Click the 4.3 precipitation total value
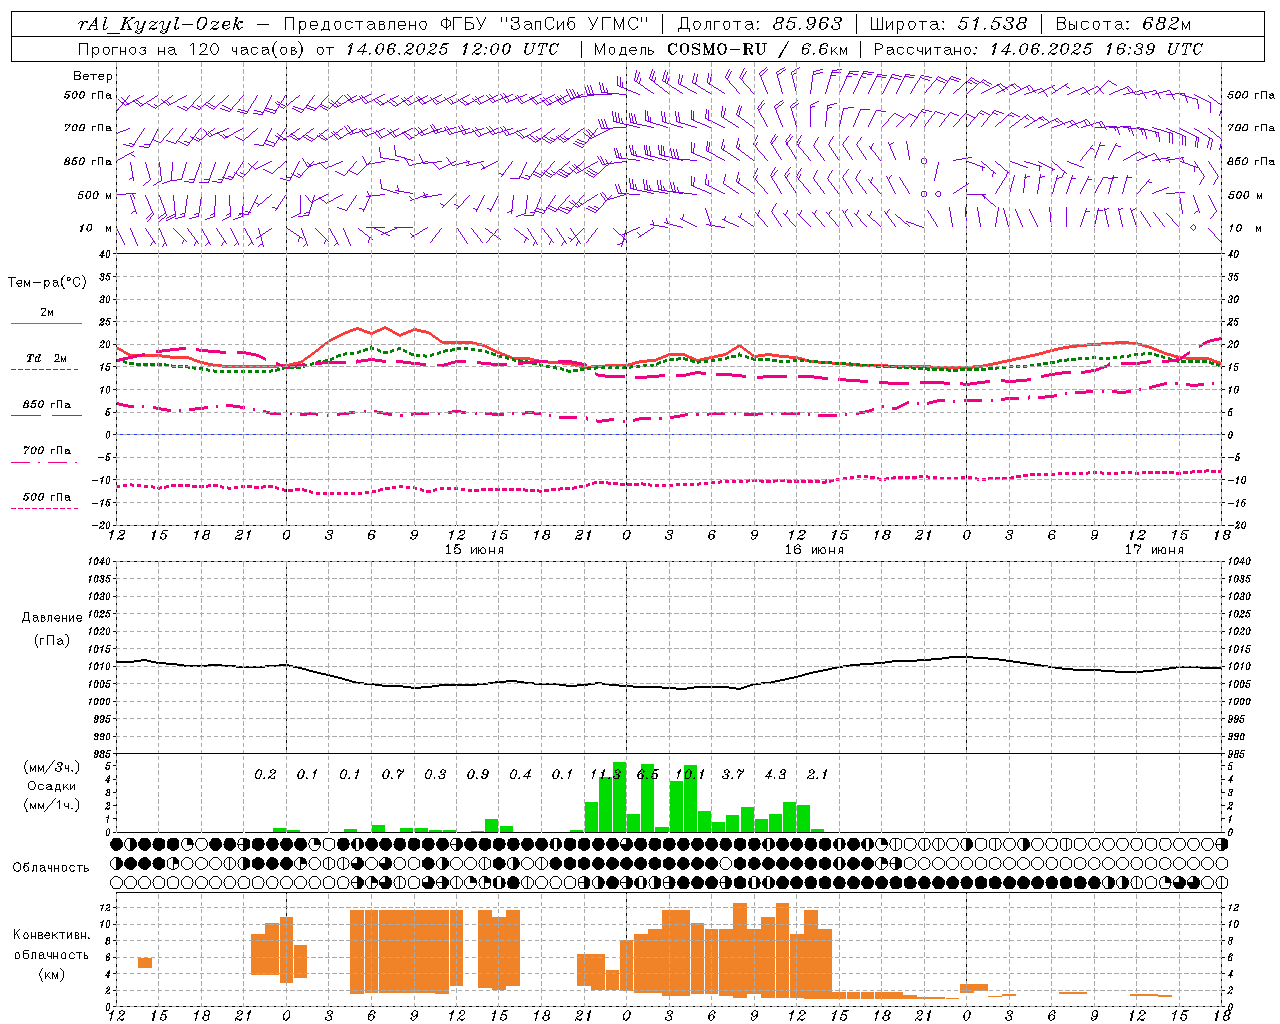The image size is (1280, 1024). pyautogui.click(x=775, y=775)
